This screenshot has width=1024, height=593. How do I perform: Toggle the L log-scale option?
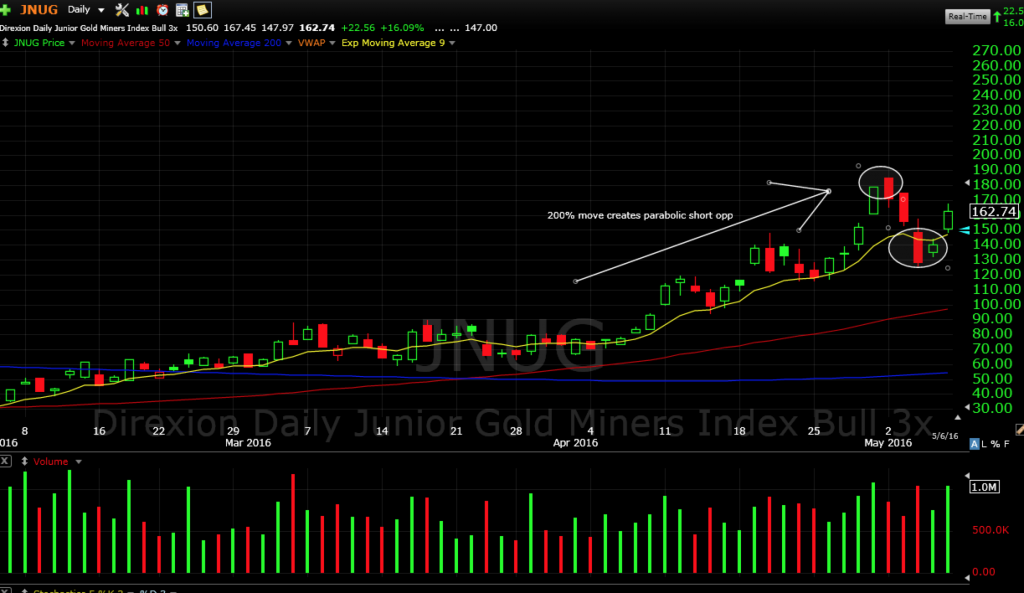[x=984, y=444]
